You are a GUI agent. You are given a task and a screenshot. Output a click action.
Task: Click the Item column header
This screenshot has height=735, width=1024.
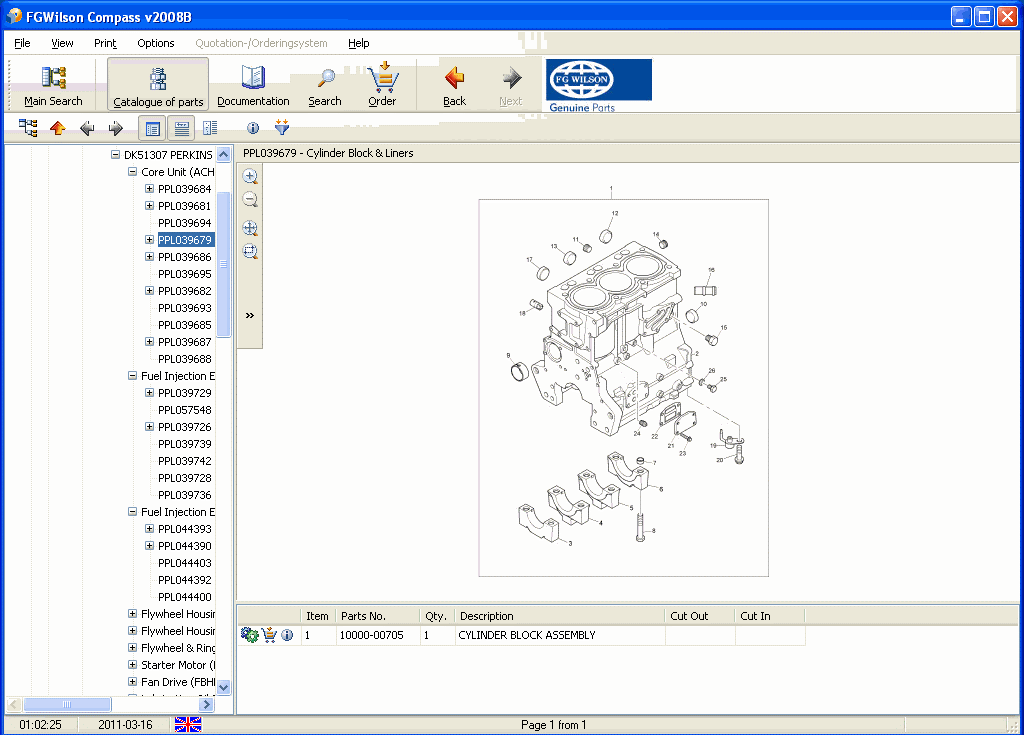click(x=318, y=616)
